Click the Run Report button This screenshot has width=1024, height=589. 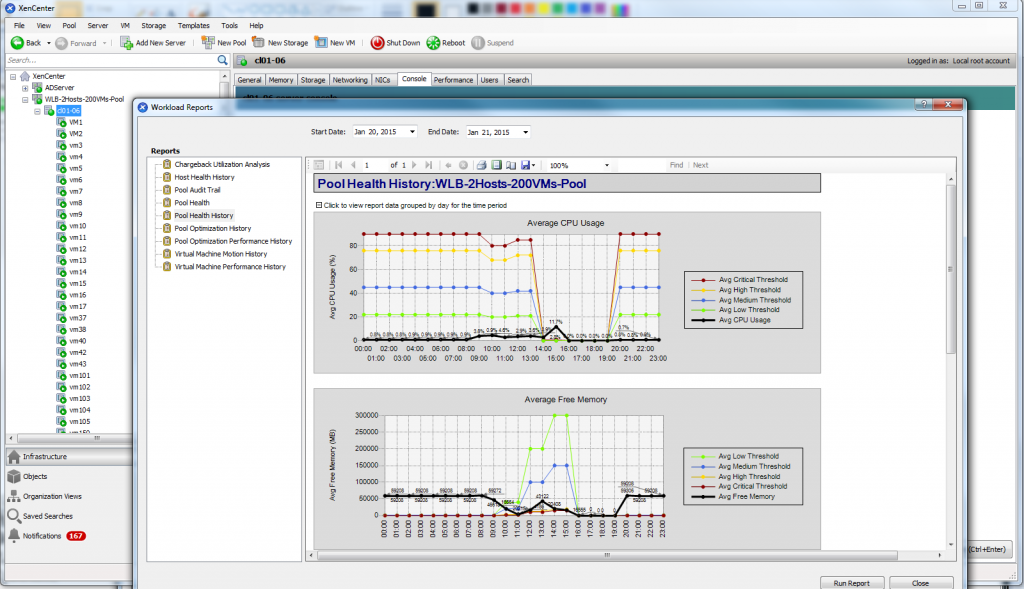pos(851,582)
